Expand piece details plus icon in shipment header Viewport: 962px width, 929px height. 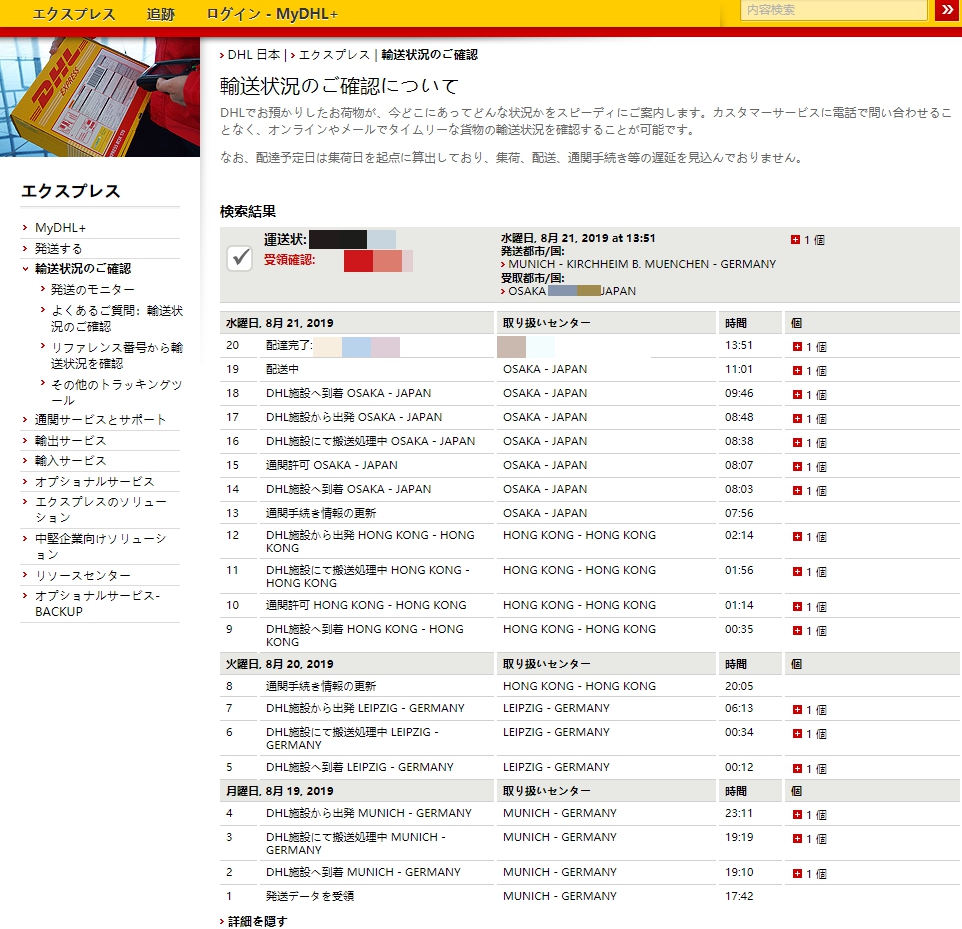click(795, 240)
